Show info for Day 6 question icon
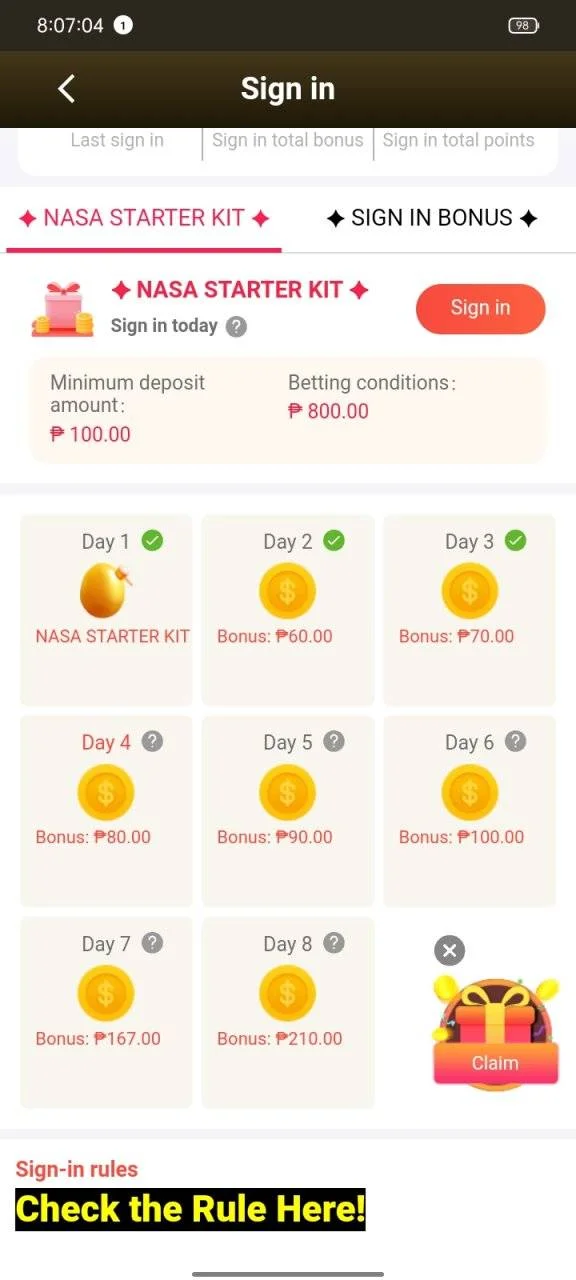The image size is (576, 1280). pos(515,741)
